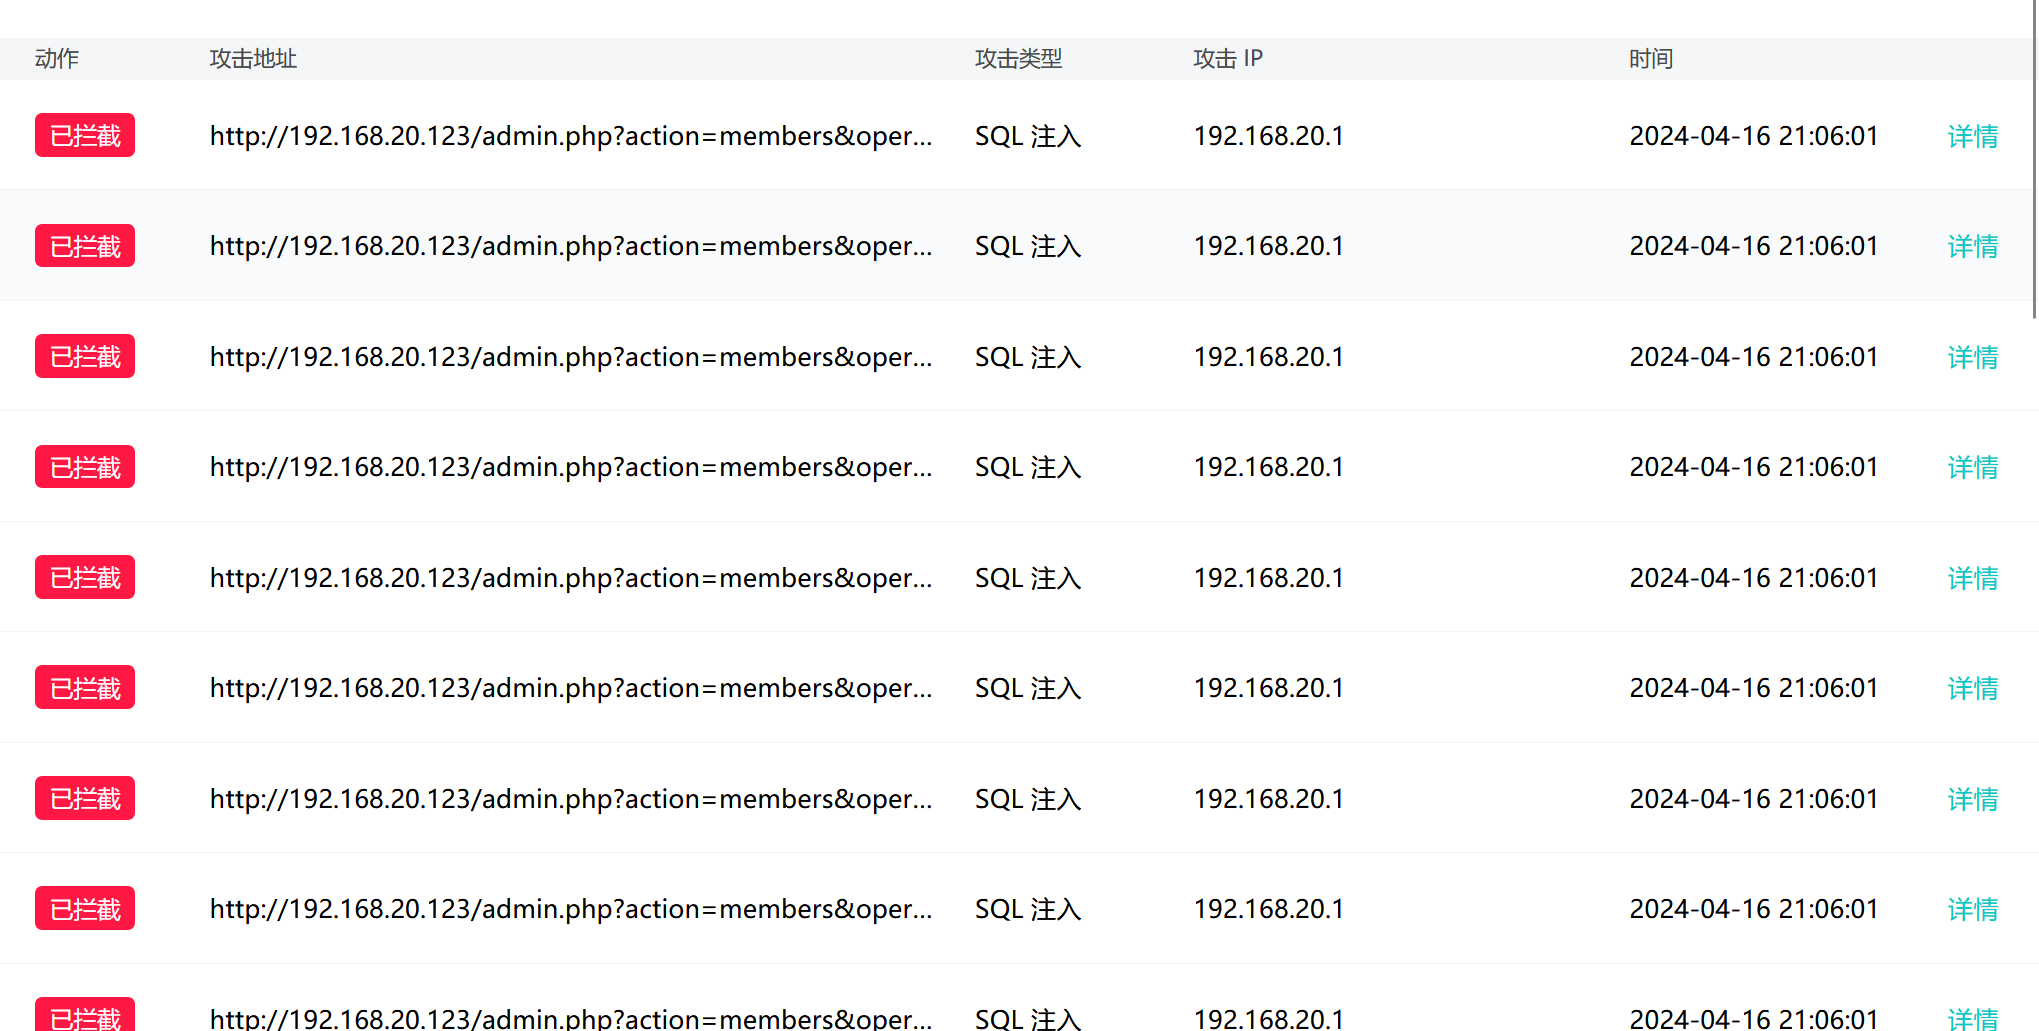
Task: Open 详情 link in the sixth row
Action: point(1972,688)
